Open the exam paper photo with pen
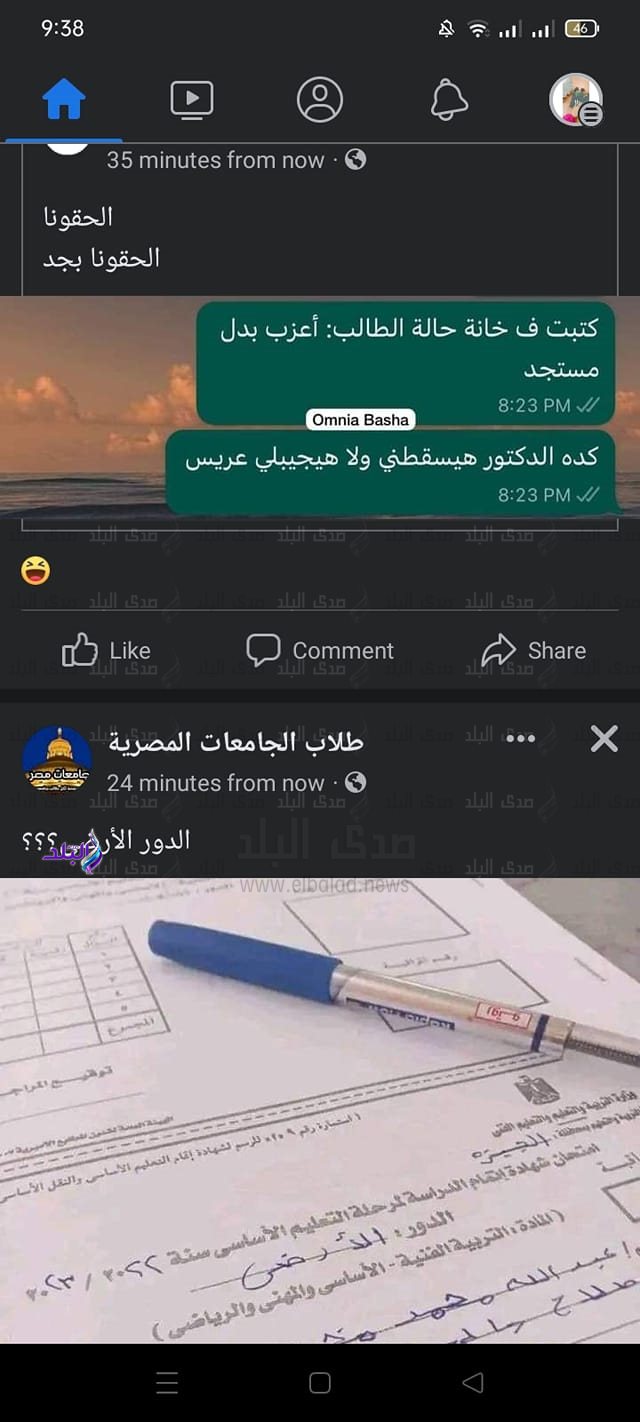This screenshot has height=1422, width=640. coord(320,1111)
